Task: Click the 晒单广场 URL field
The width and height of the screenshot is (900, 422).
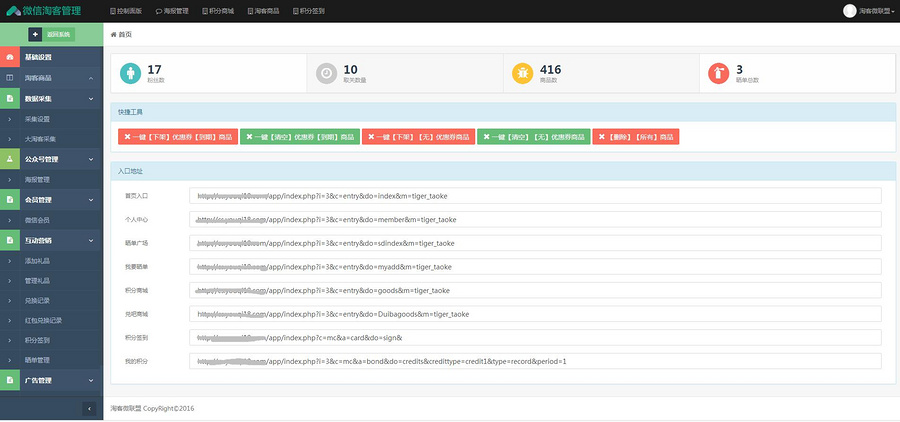Action: (536, 243)
